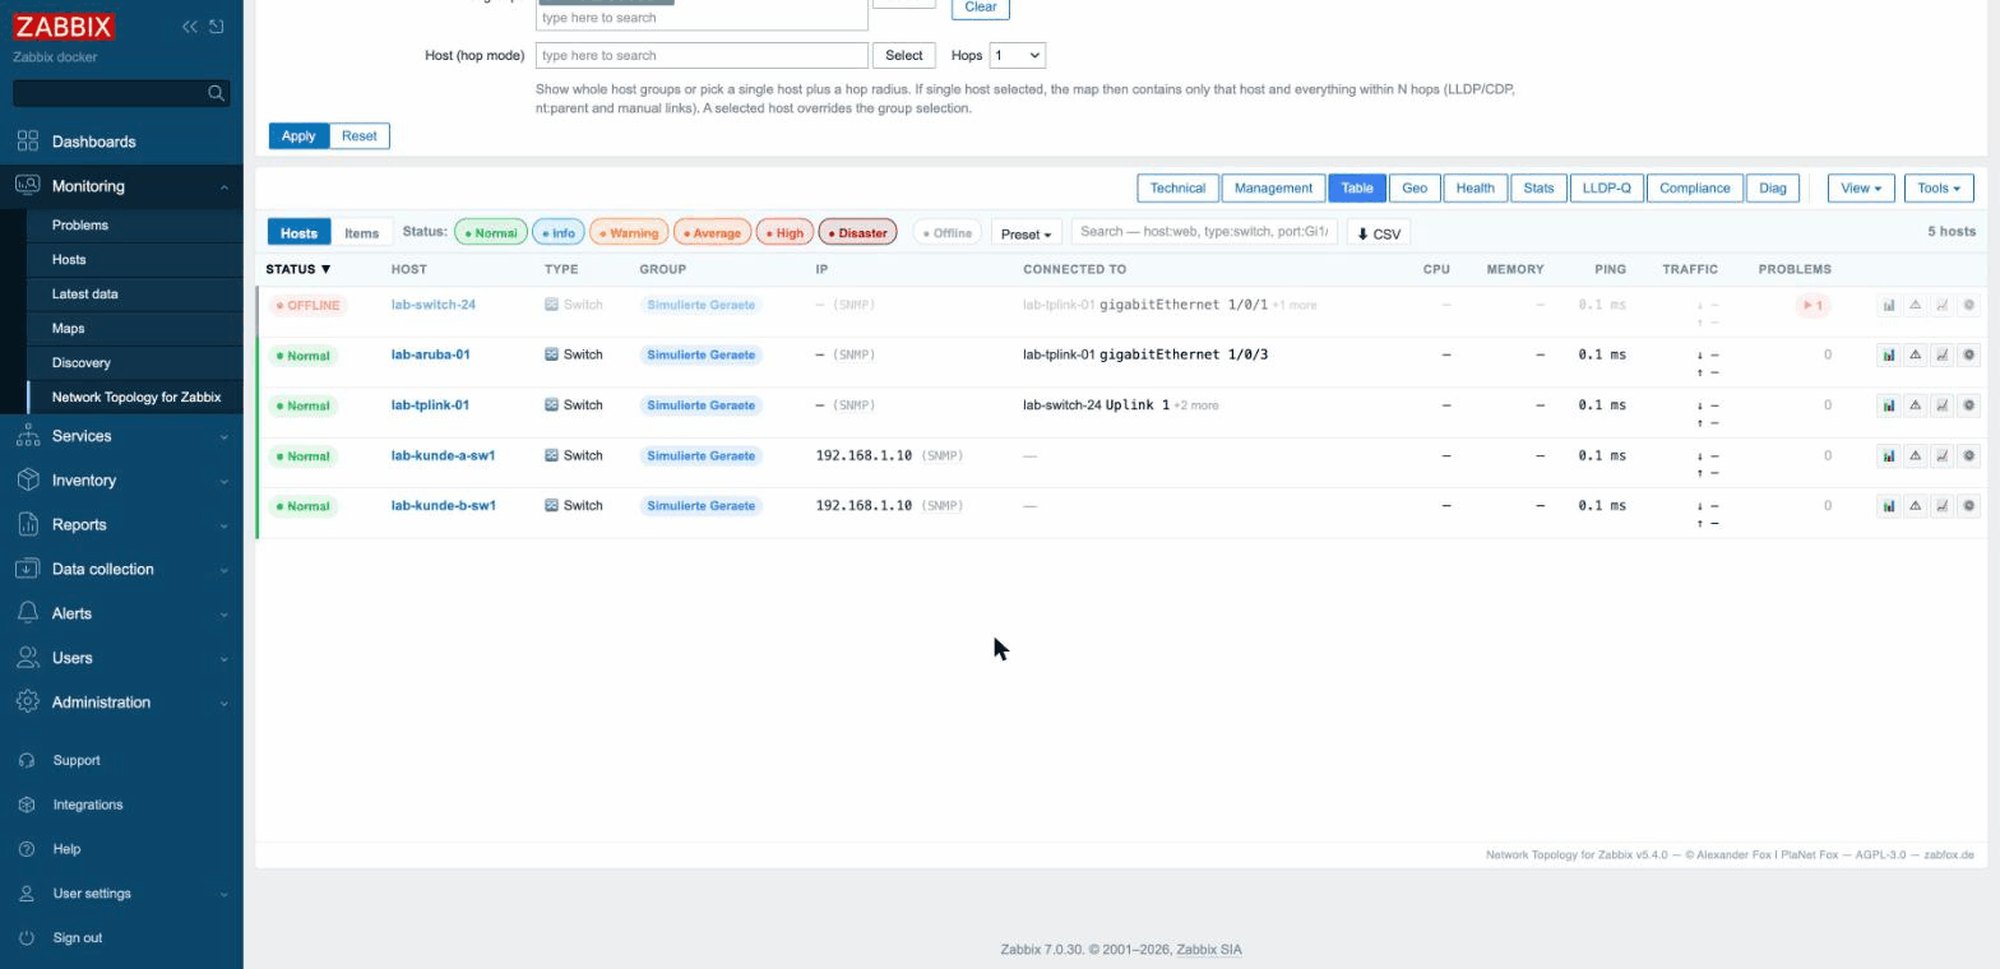Viewport: 2000px width, 969px height.
Task: Open bar chart icon for lab-kunde-a-sw1
Action: point(1889,456)
